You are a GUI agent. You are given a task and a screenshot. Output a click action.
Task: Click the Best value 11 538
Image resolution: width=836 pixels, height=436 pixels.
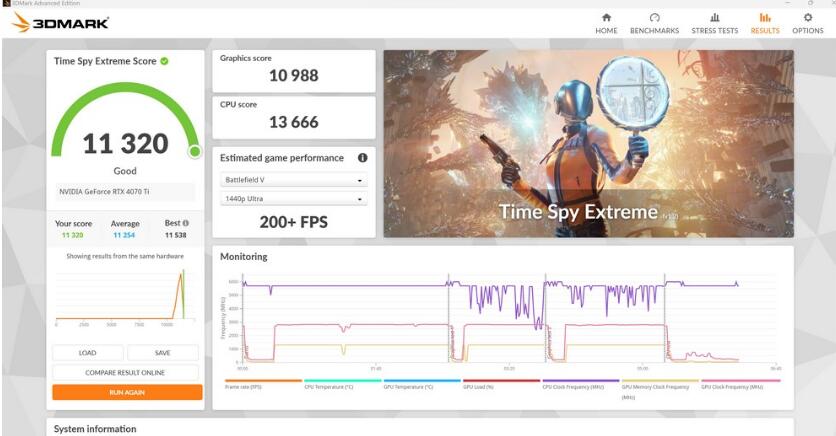tap(175, 235)
